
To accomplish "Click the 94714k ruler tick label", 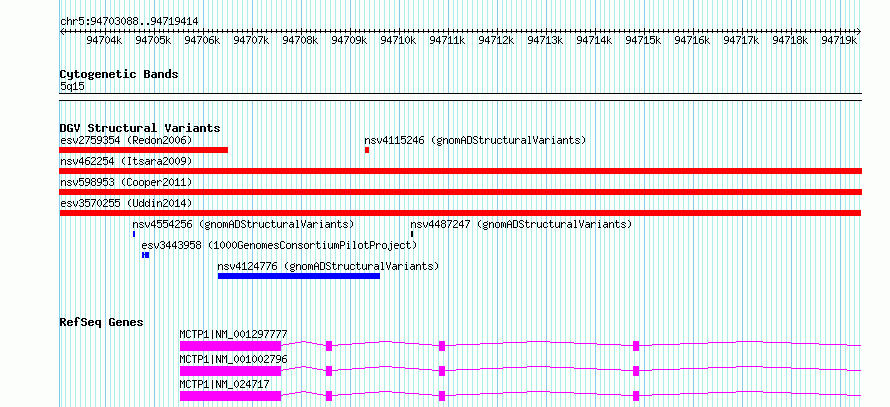I will click(x=594, y=40).
